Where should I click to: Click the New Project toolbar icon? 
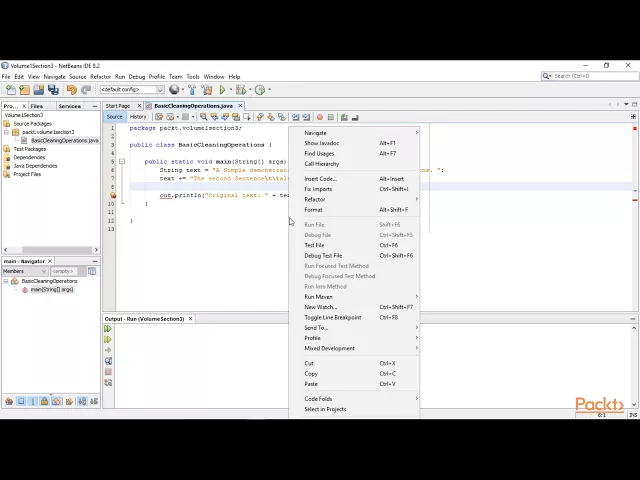pos(24,89)
